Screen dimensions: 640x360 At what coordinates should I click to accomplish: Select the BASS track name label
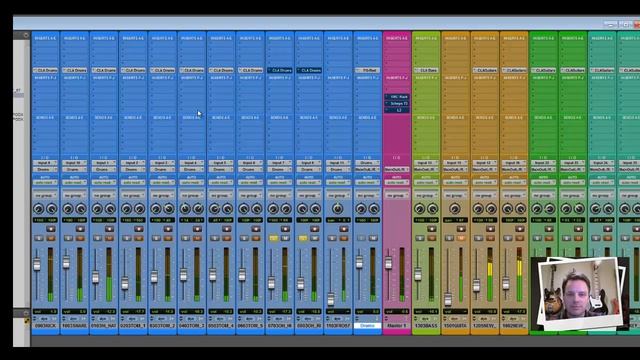426,326
